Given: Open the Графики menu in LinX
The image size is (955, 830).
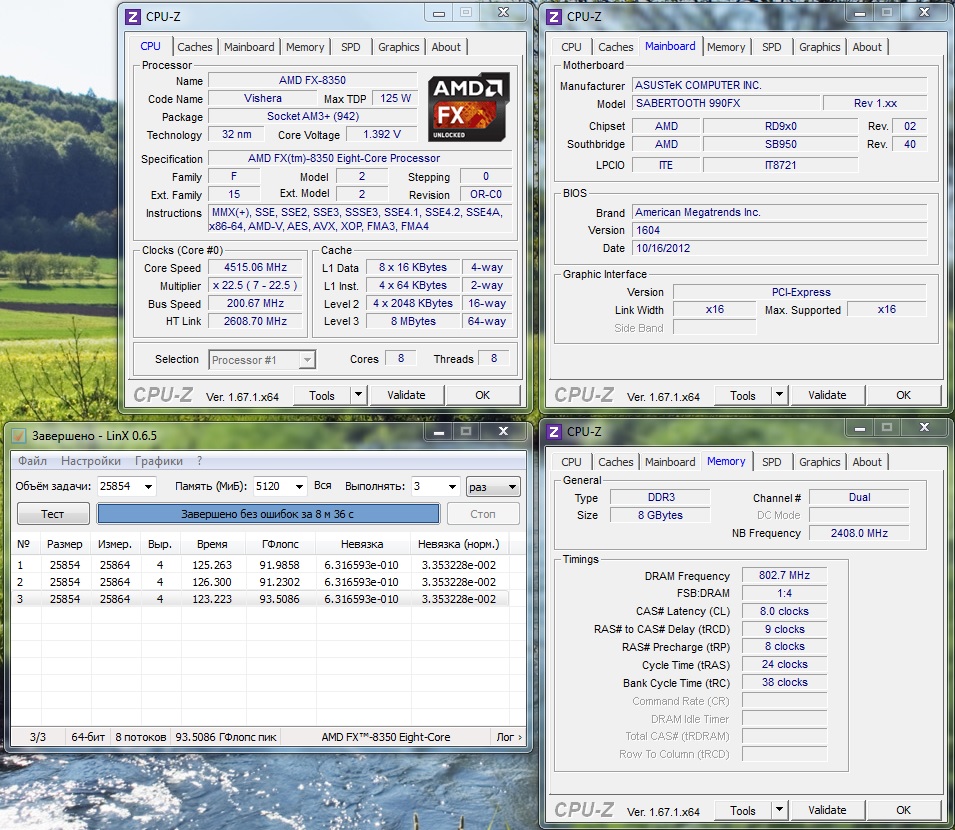Looking at the screenshot, I should pos(159,461).
